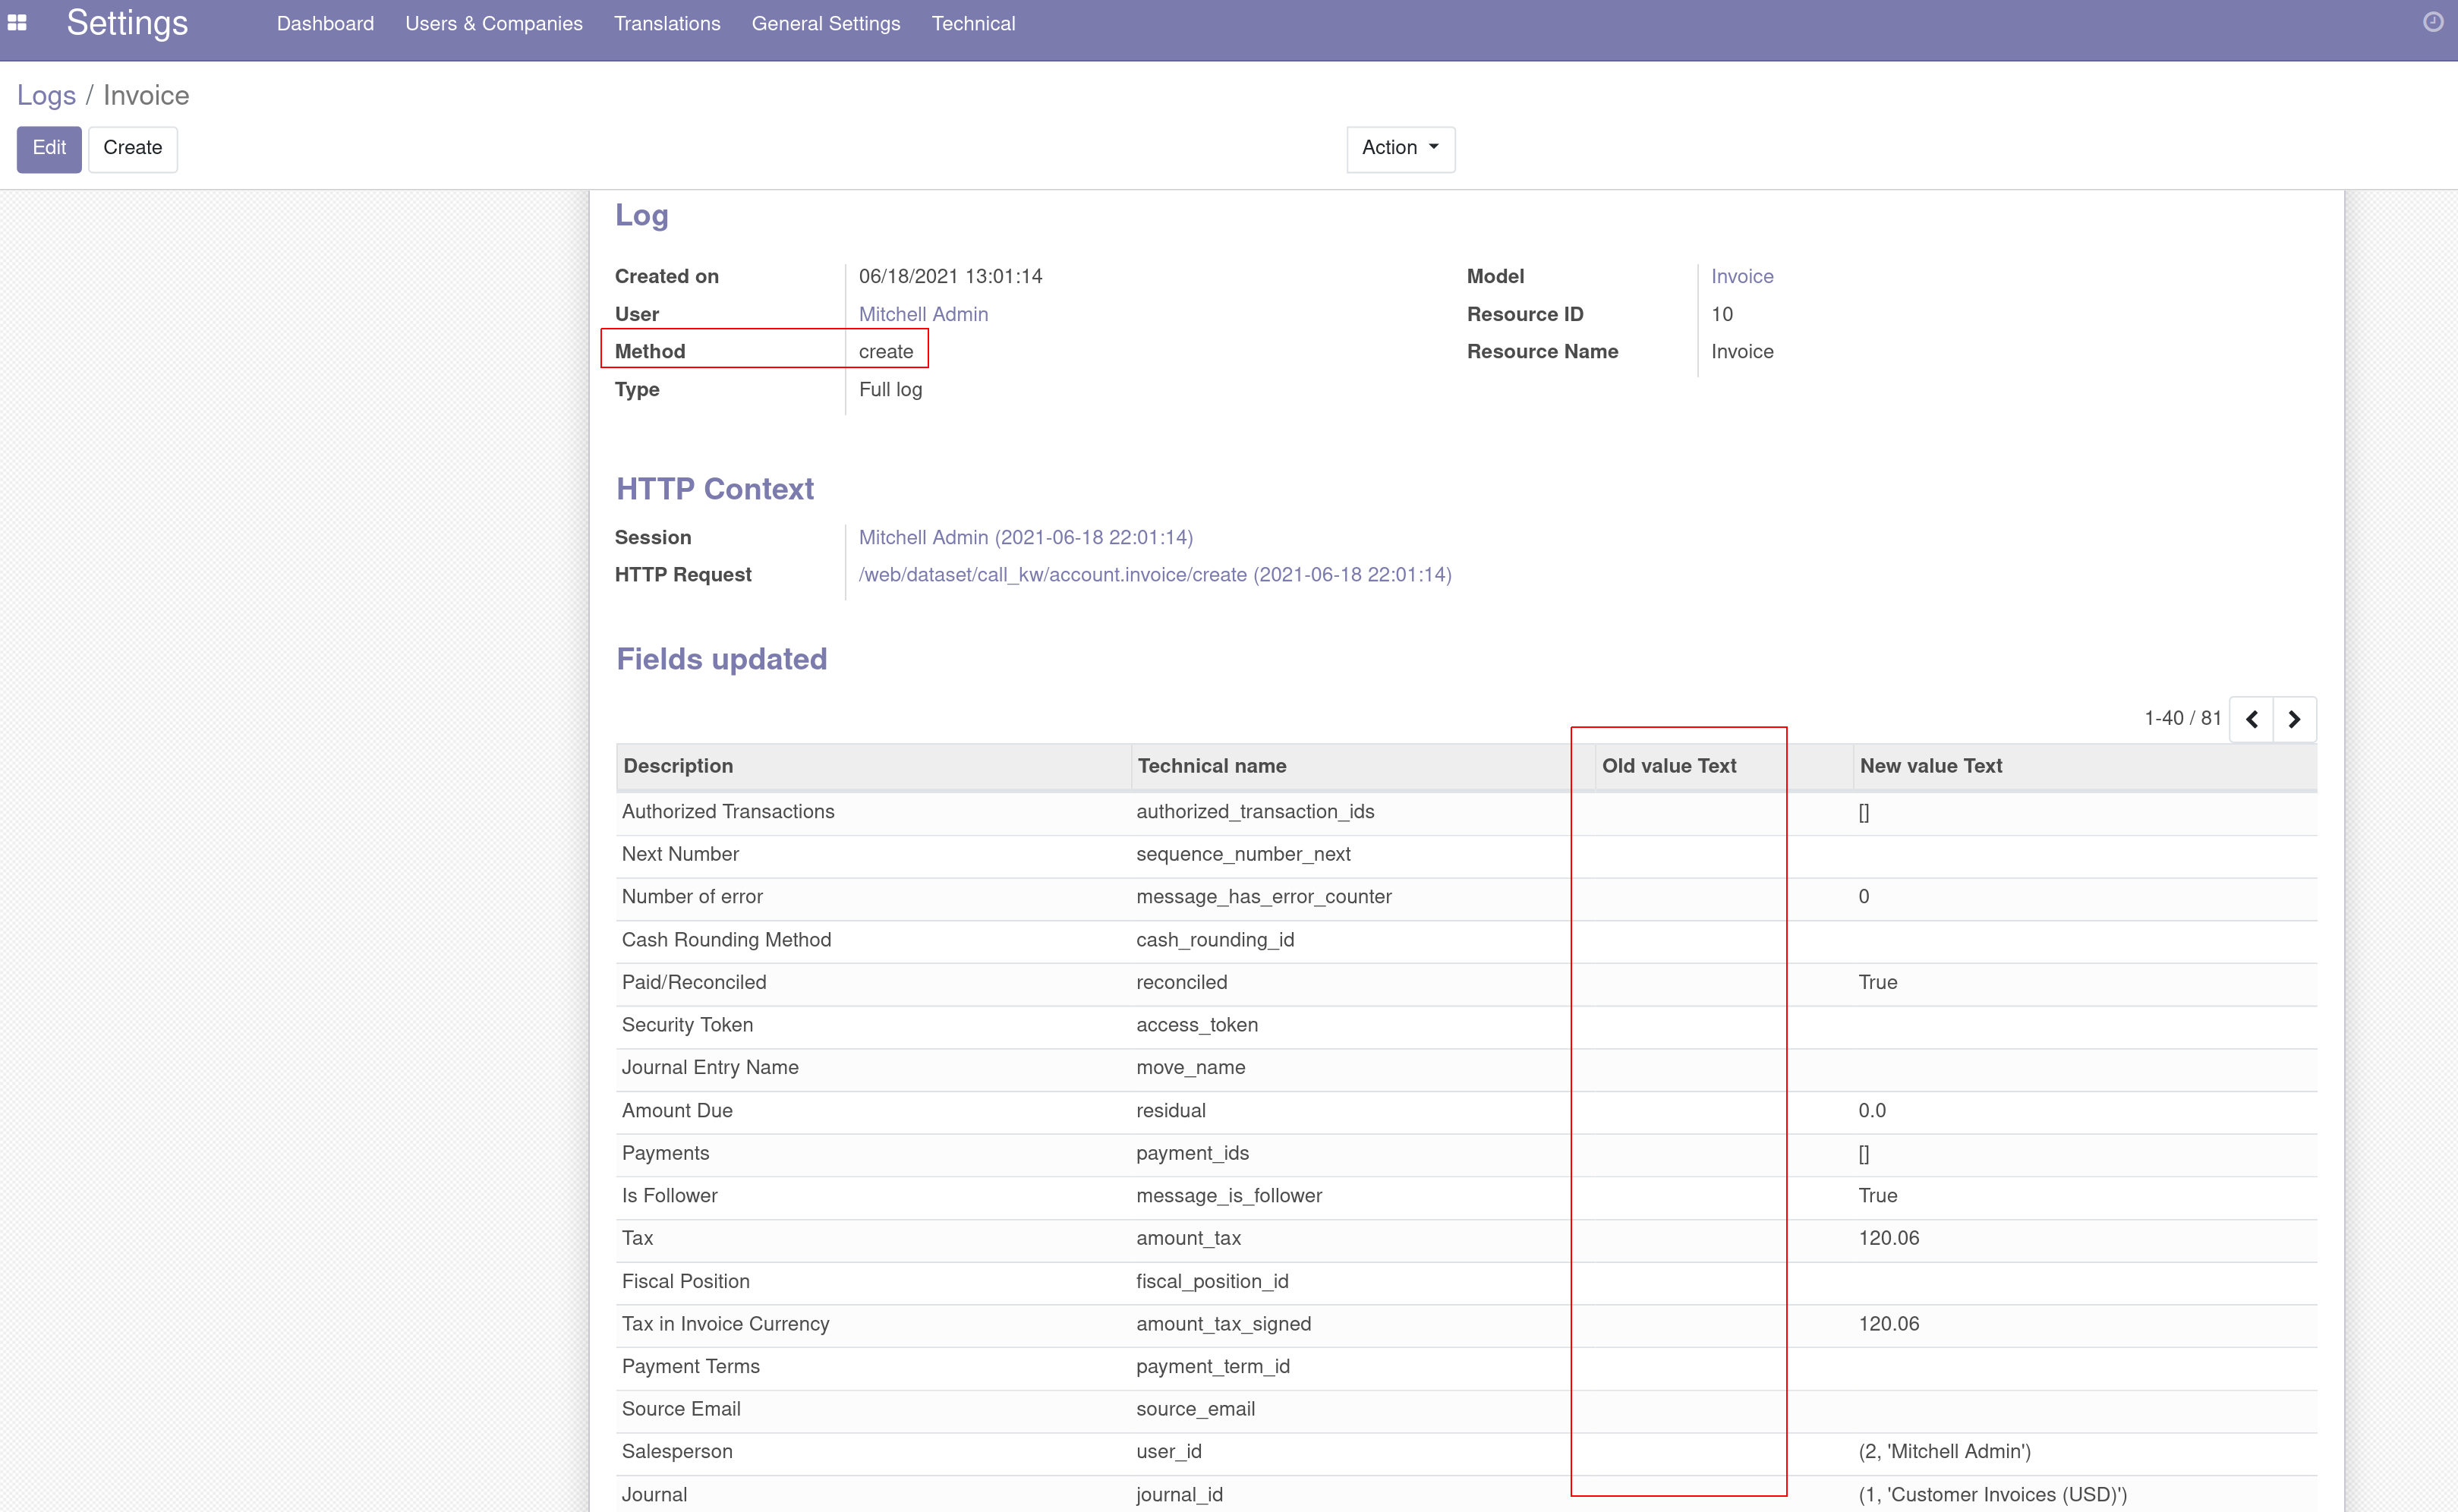Open the HTTP Request link
Screen dimensions: 2458x1512
point(1154,575)
